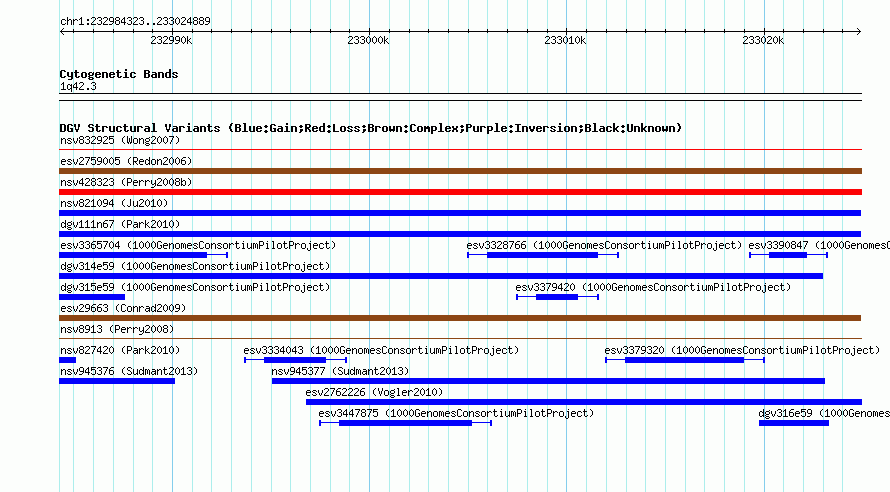The image size is (890, 492).
Task: Open the dgv315e59 variant label
Action: [x=195, y=287]
